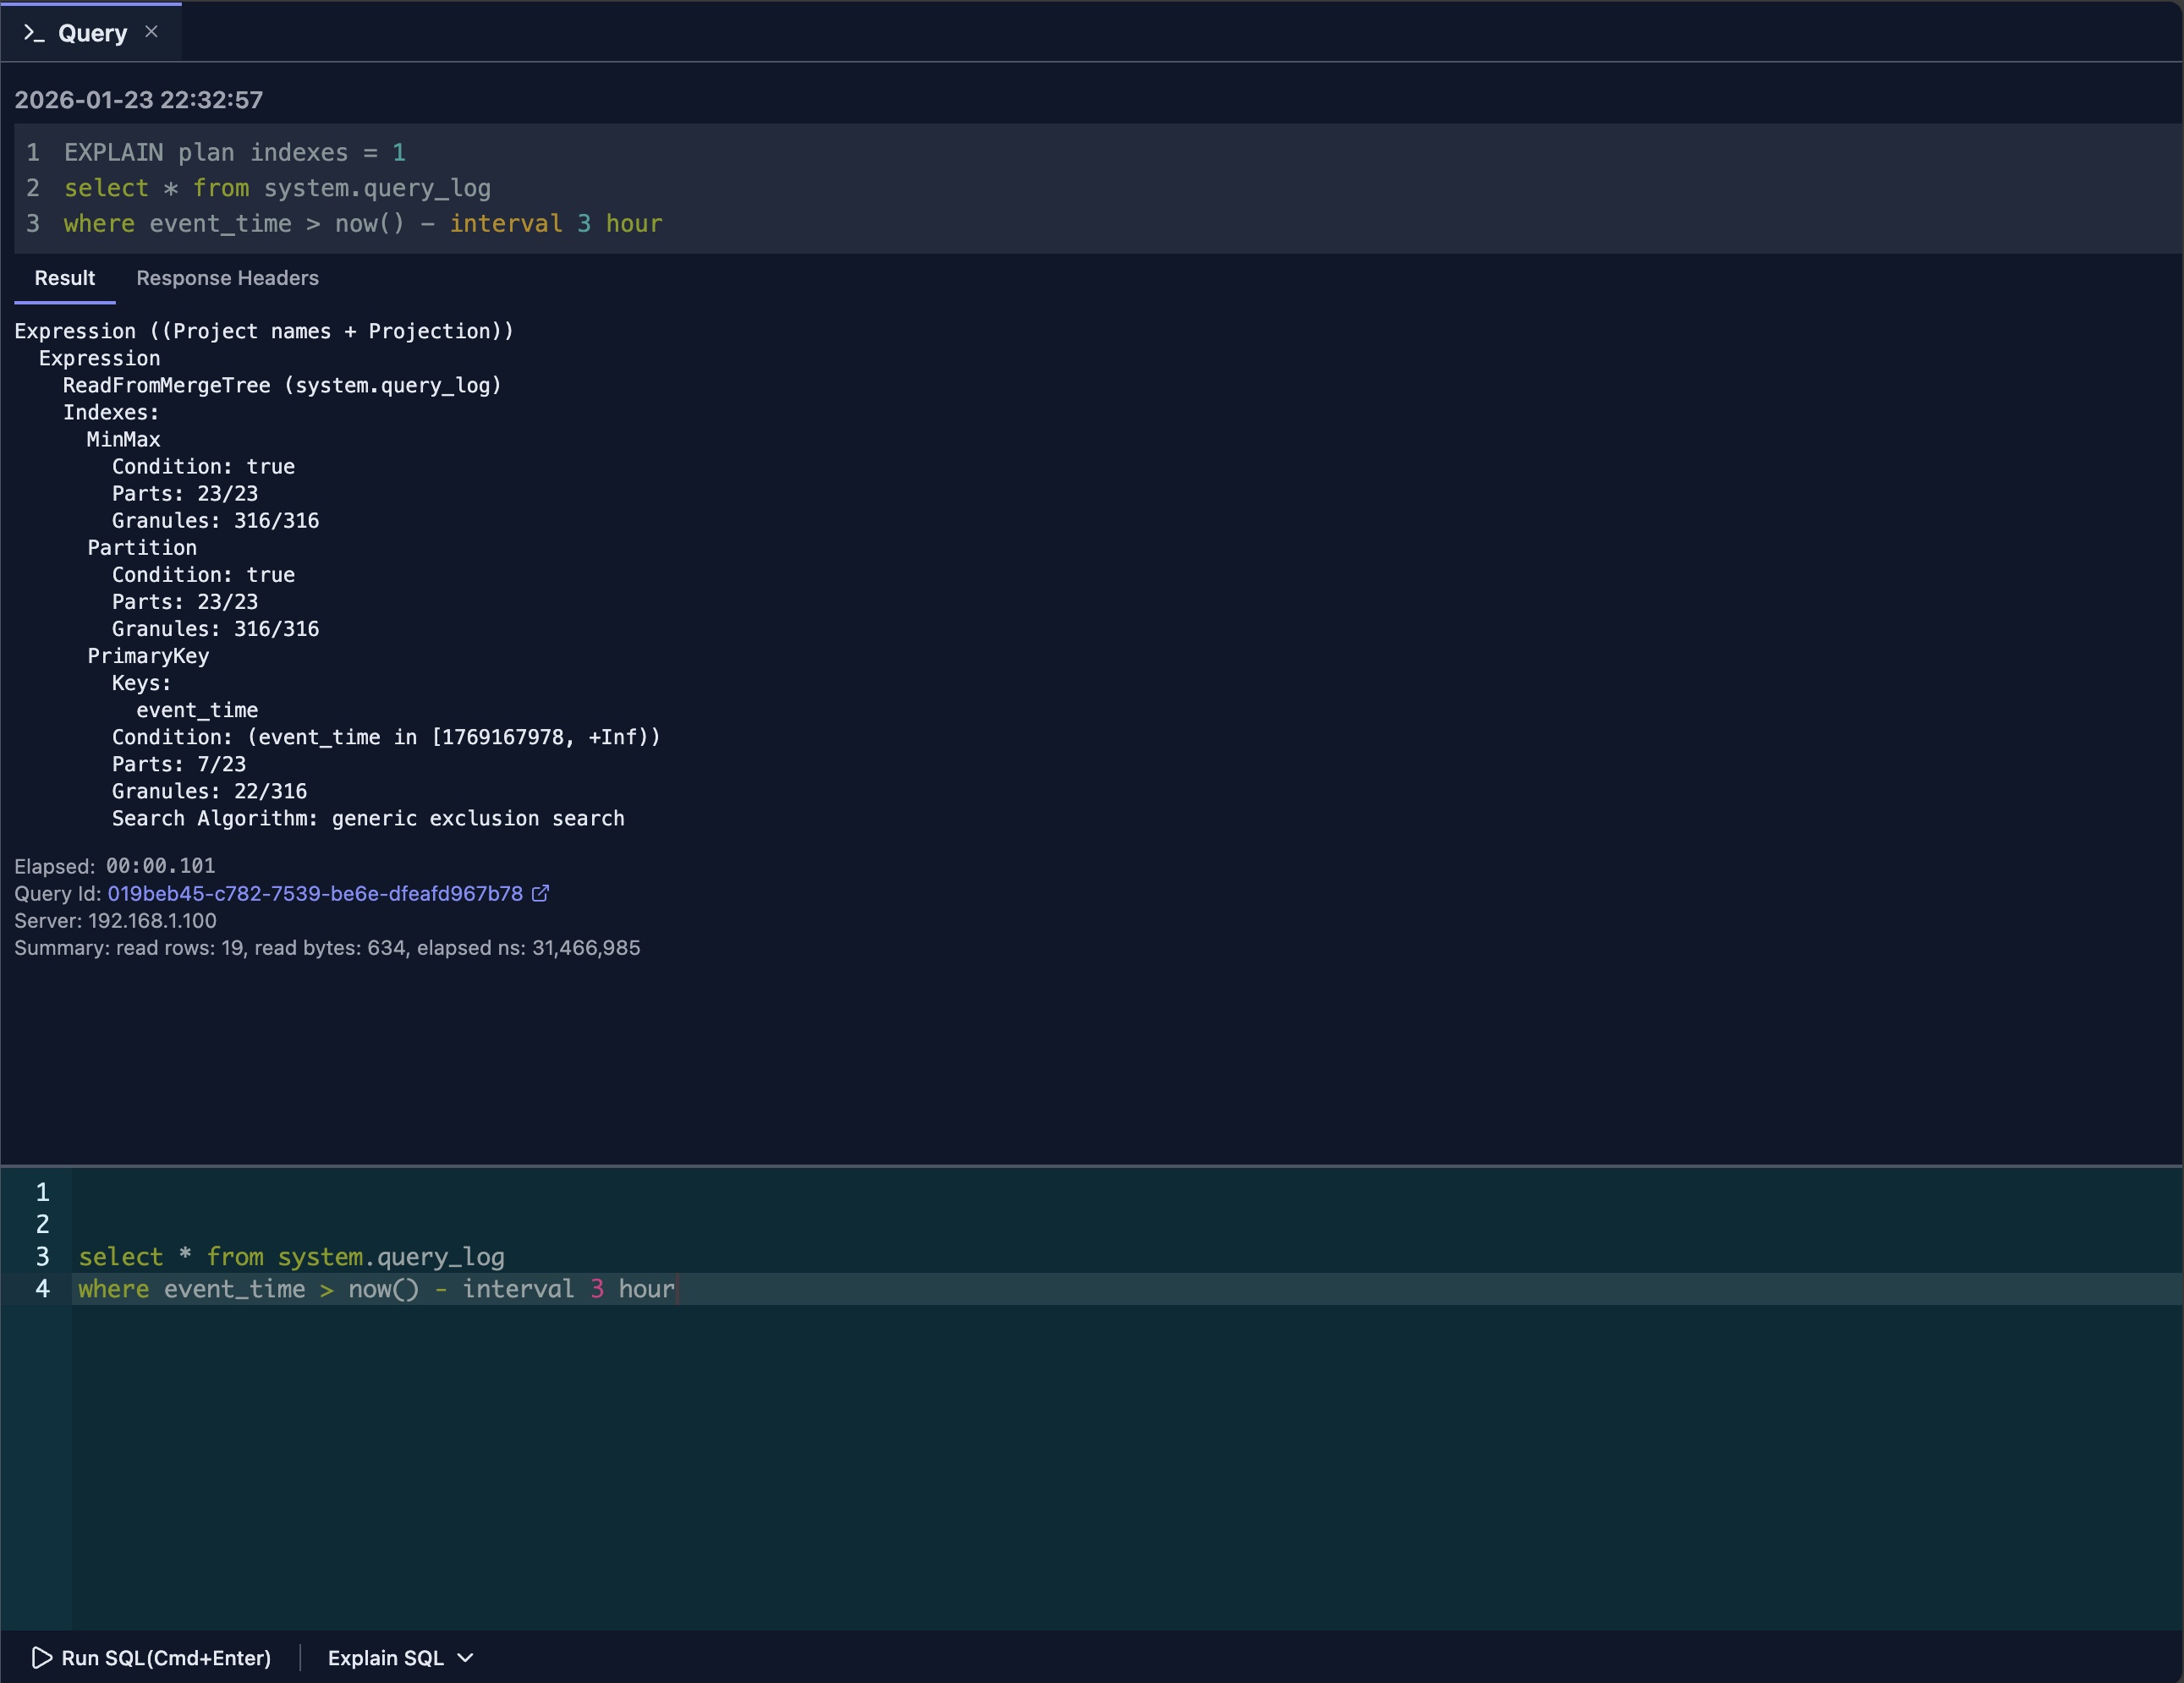Click the Server 192.168.1.100 text
This screenshot has width=2184, height=1683.
(x=115, y=920)
